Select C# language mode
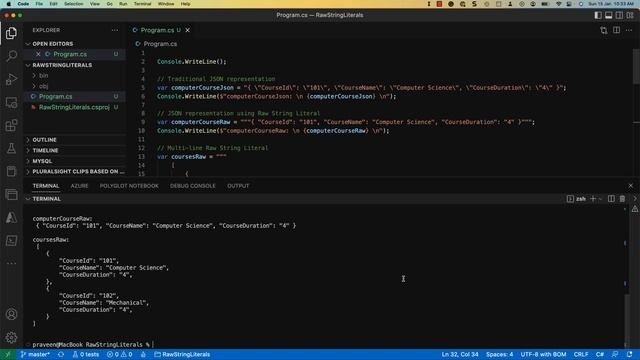This screenshot has height=360, width=640. (x=600, y=354)
